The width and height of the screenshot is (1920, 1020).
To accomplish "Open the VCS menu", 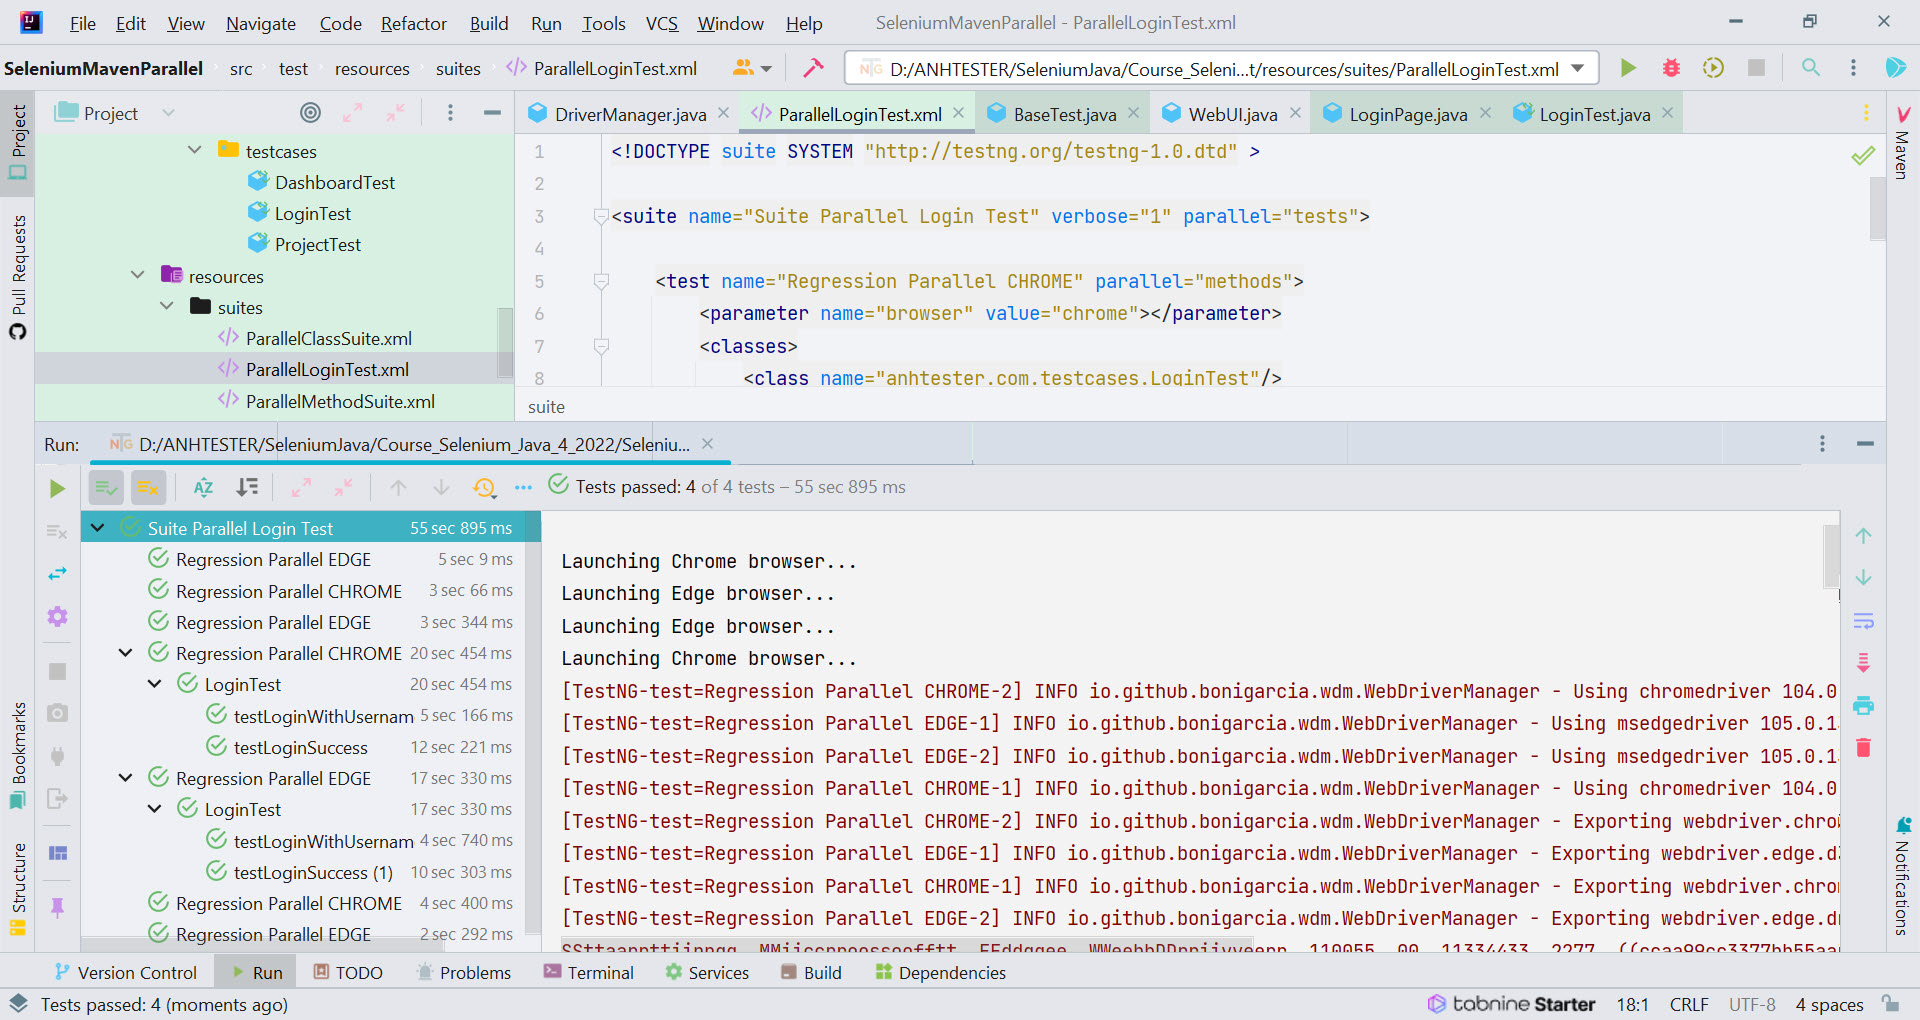I will (x=661, y=23).
